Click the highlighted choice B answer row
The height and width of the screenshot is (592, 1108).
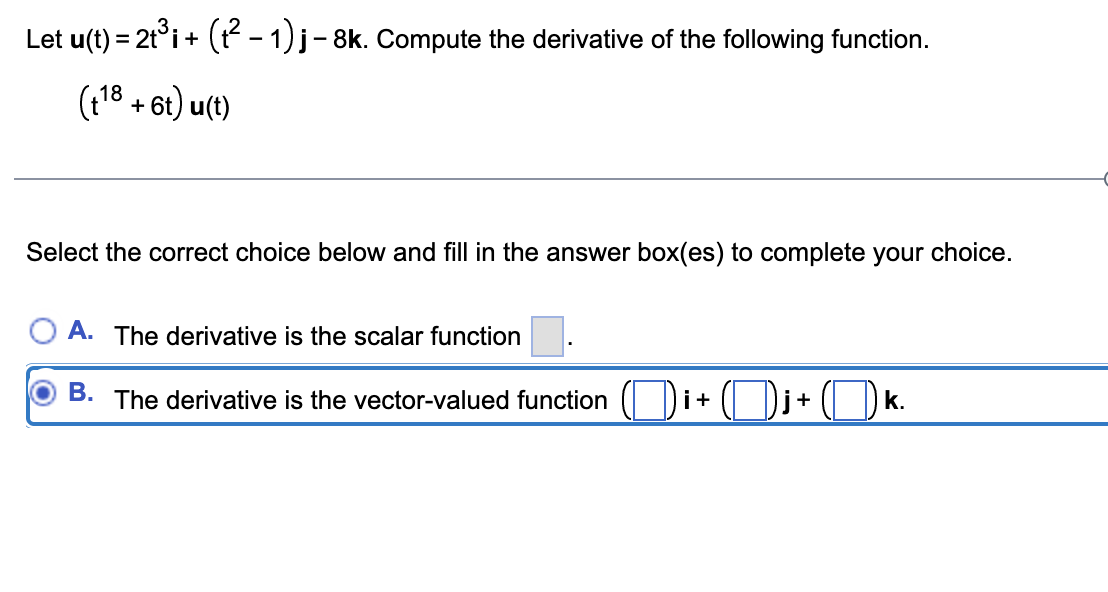[x=550, y=399]
